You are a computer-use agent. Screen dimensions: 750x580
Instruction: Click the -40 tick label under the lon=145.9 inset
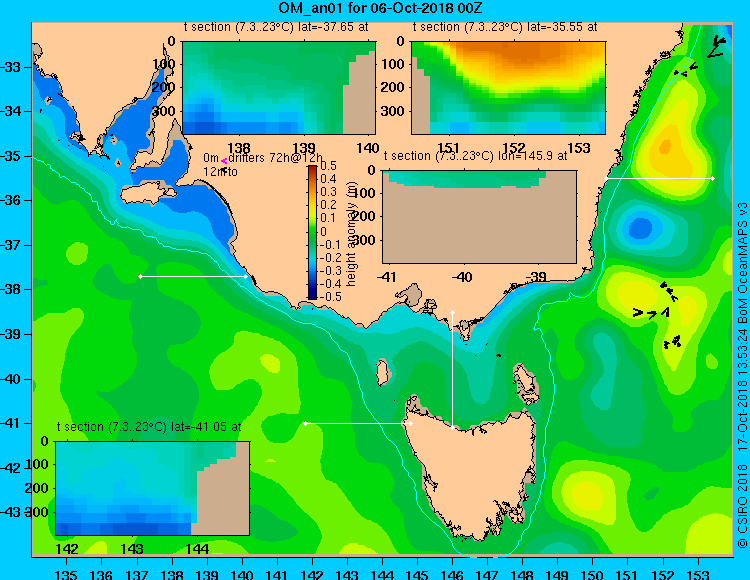click(x=462, y=277)
